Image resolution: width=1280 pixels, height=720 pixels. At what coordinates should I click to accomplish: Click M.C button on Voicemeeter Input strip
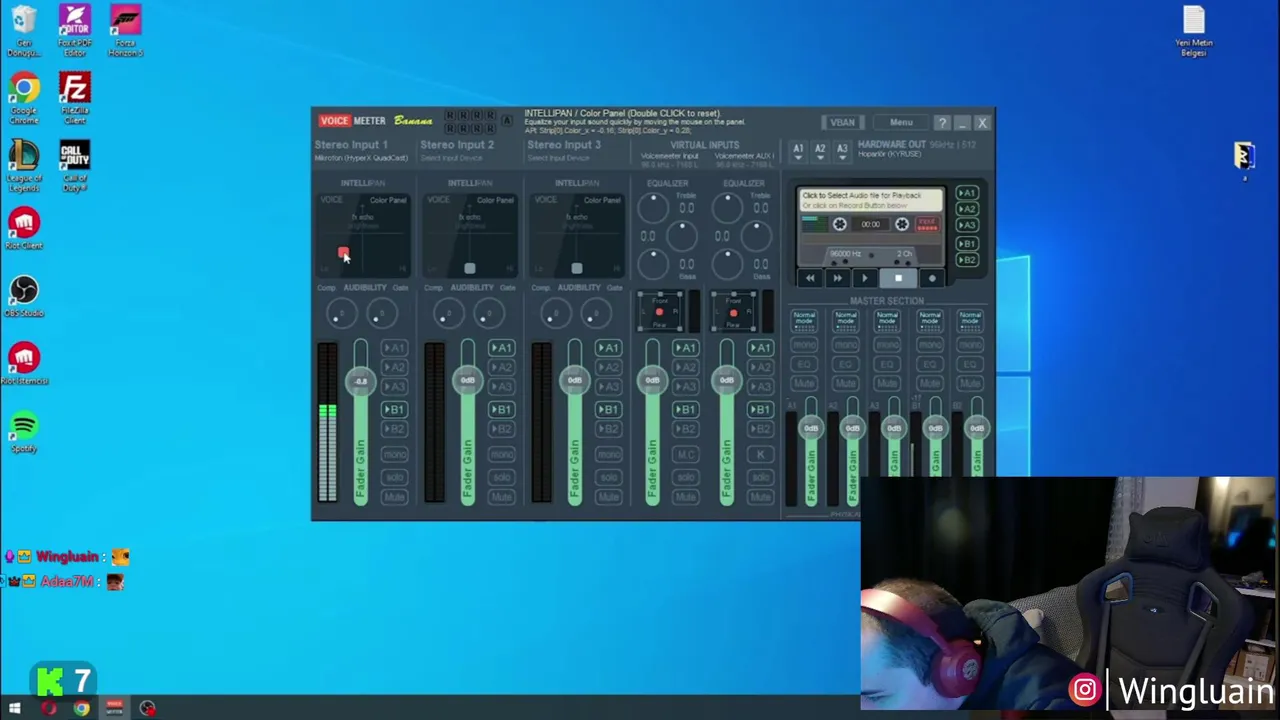685,455
